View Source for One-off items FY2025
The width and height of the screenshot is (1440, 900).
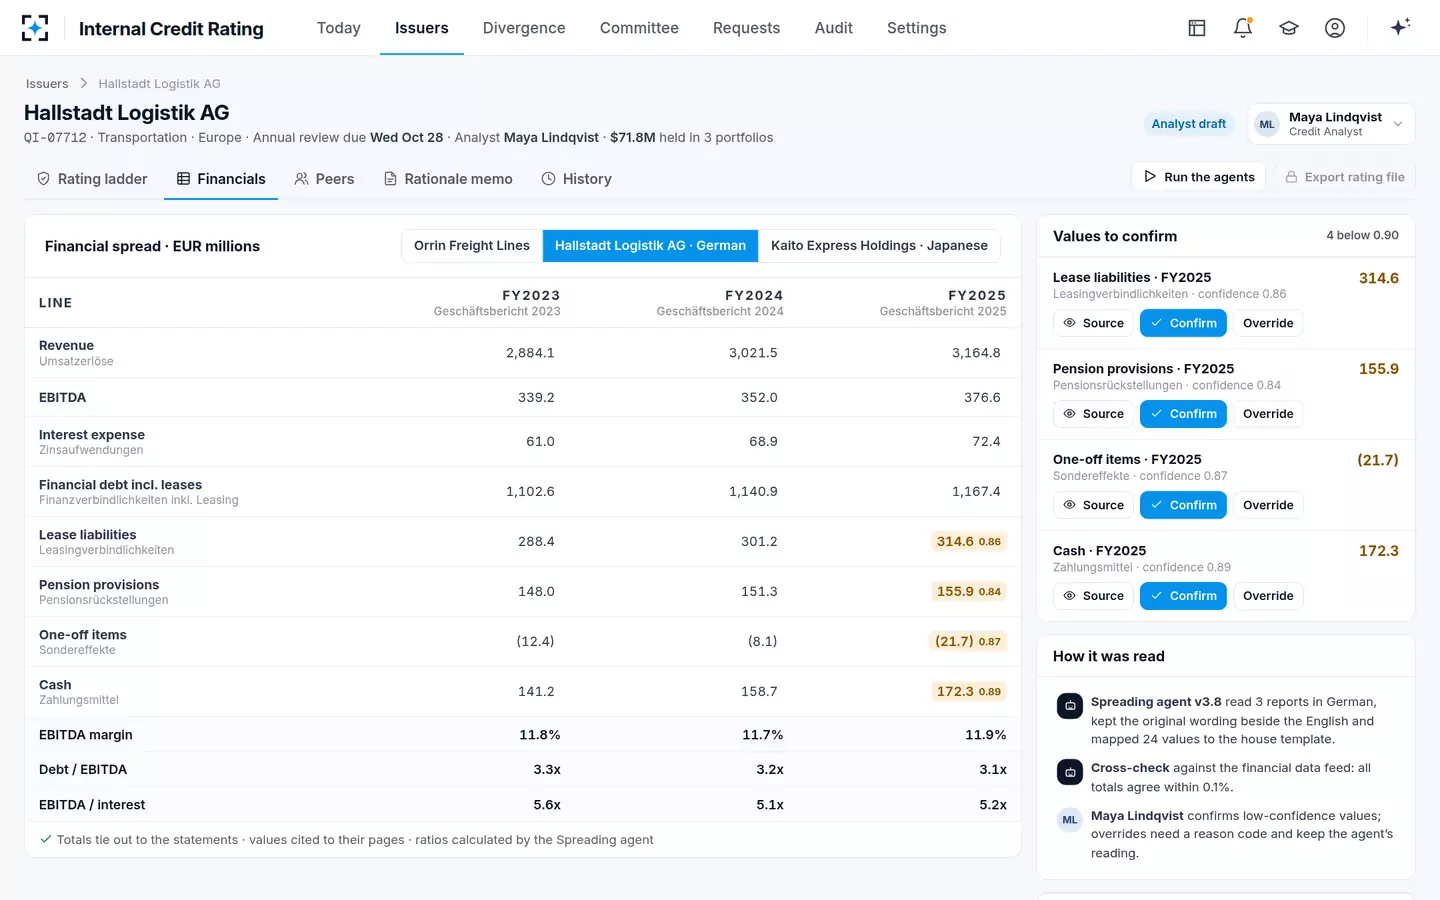pyautogui.click(x=1093, y=505)
